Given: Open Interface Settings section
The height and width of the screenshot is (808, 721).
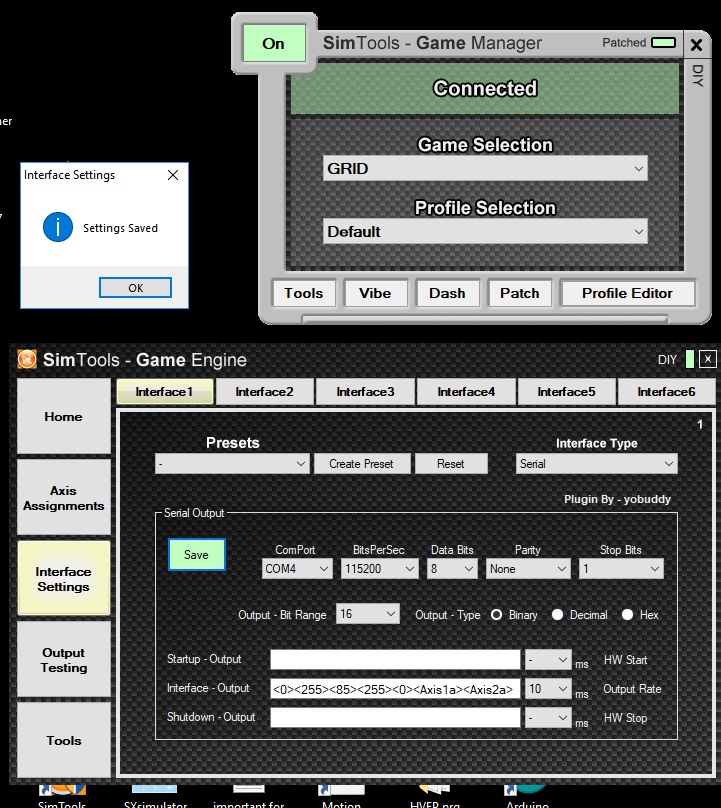Looking at the screenshot, I should pyautogui.click(x=63, y=579).
